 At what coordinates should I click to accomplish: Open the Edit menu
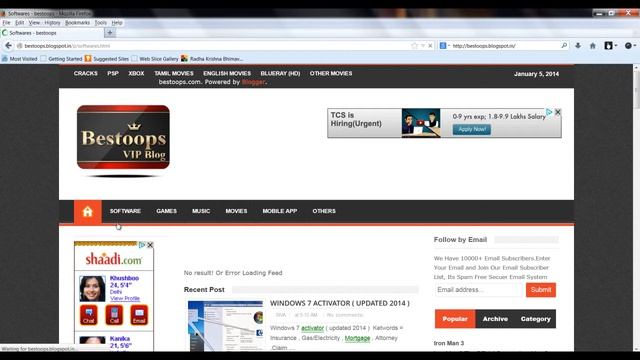20,23
